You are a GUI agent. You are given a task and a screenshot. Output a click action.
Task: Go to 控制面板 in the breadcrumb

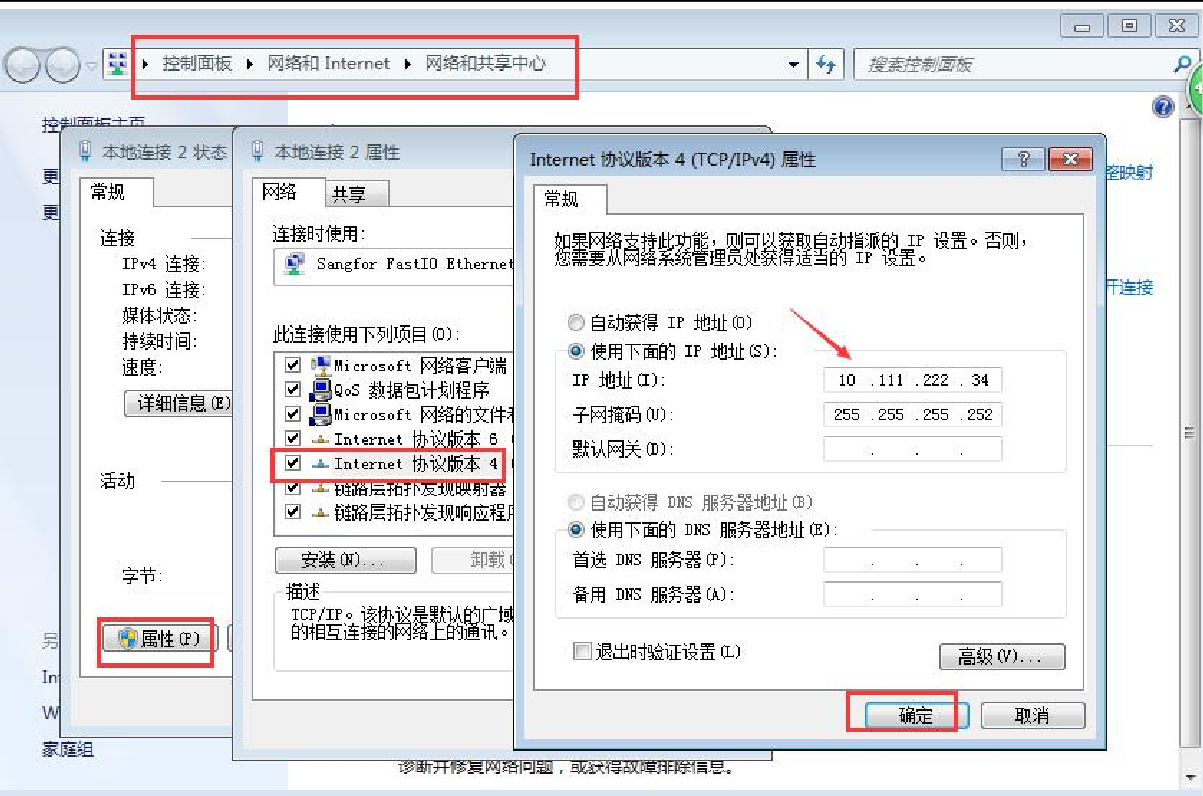tap(197, 64)
